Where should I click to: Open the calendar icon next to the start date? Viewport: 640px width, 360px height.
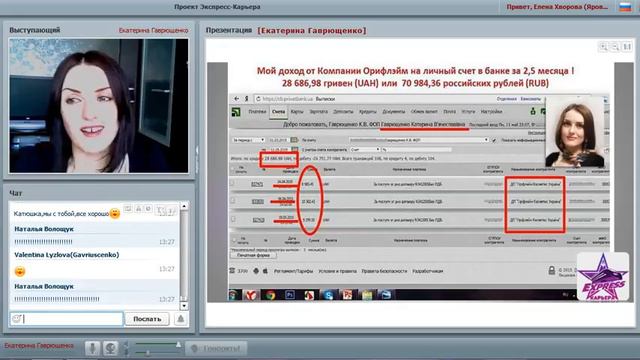294,140
